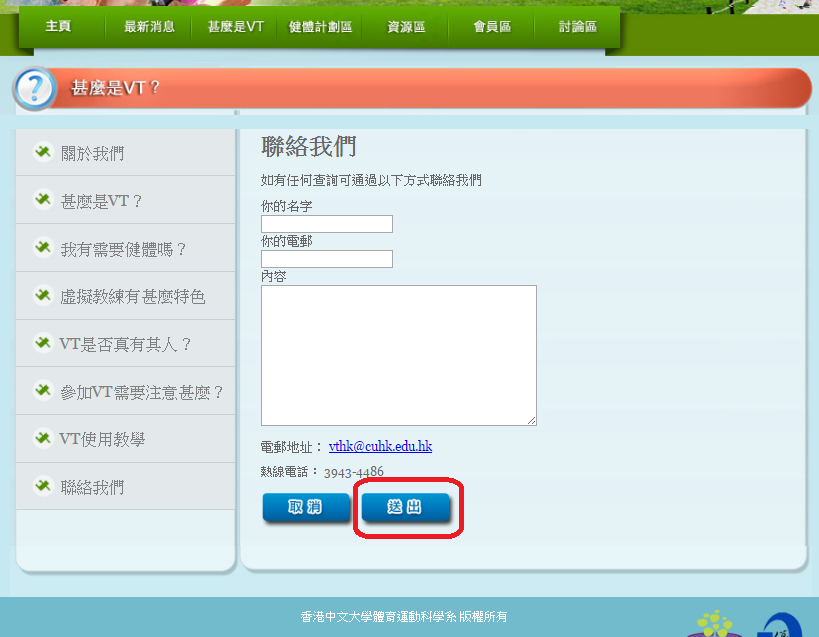Click the icon beside 虛擬教練有甚麼特色
819x637 pixels.
42,296
